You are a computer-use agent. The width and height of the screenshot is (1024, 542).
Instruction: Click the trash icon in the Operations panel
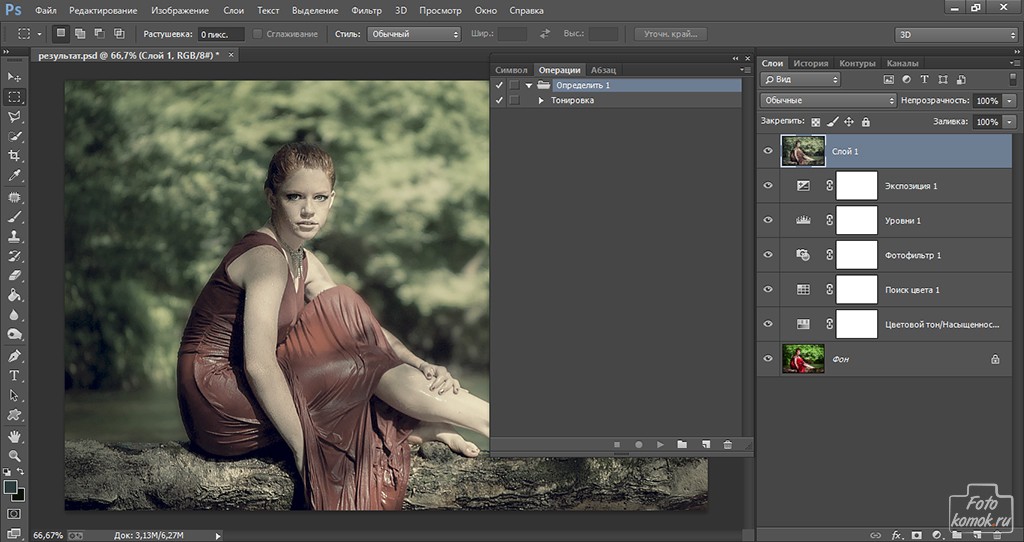727,444
